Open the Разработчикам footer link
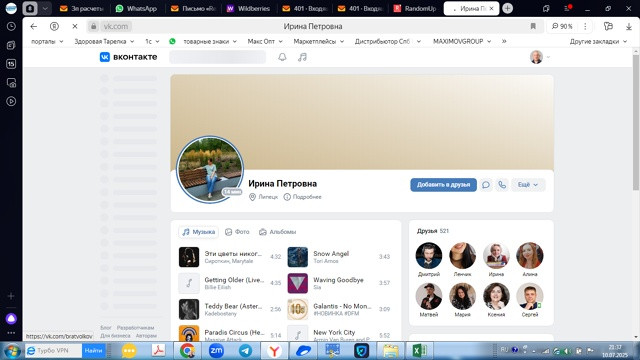 pos(136,328)
